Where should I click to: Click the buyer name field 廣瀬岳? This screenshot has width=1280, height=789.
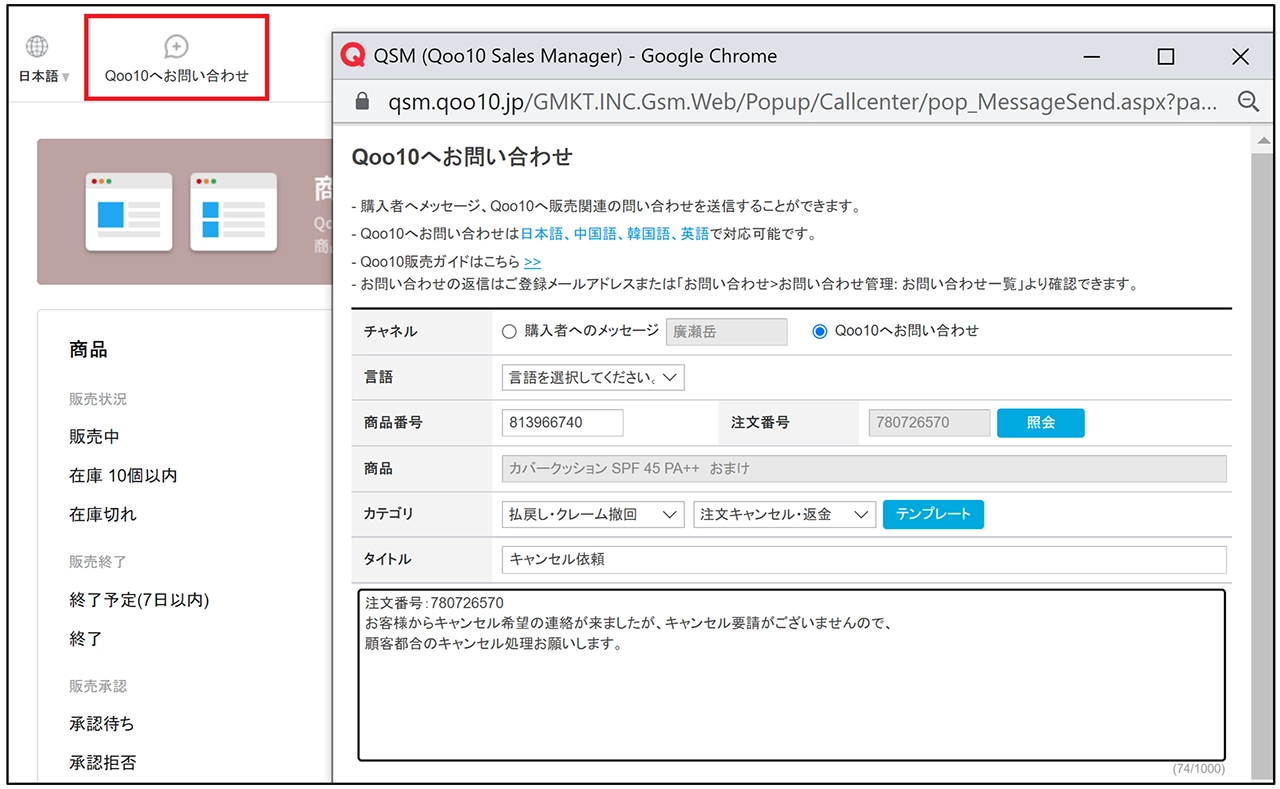(x=727, y=331)
